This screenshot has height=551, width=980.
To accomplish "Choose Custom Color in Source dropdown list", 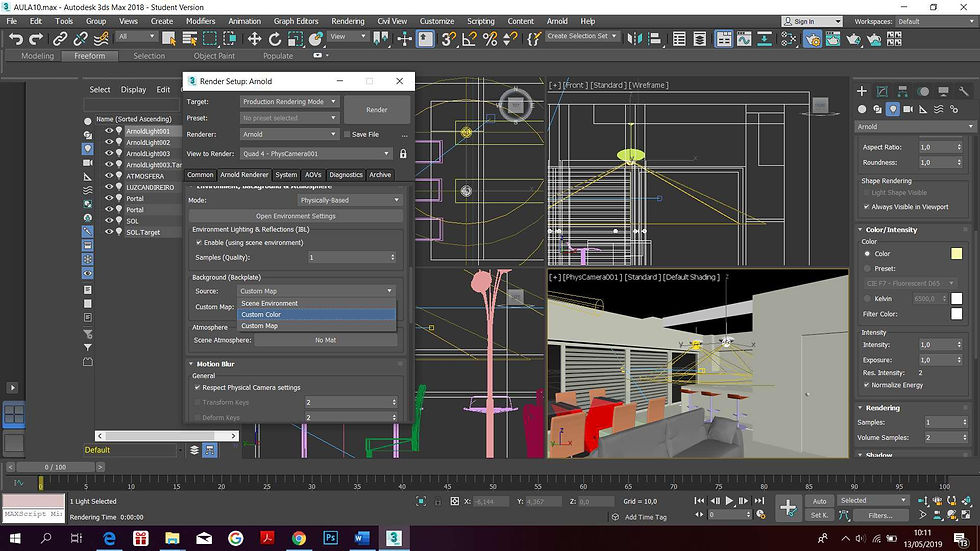I will [316, 314].
